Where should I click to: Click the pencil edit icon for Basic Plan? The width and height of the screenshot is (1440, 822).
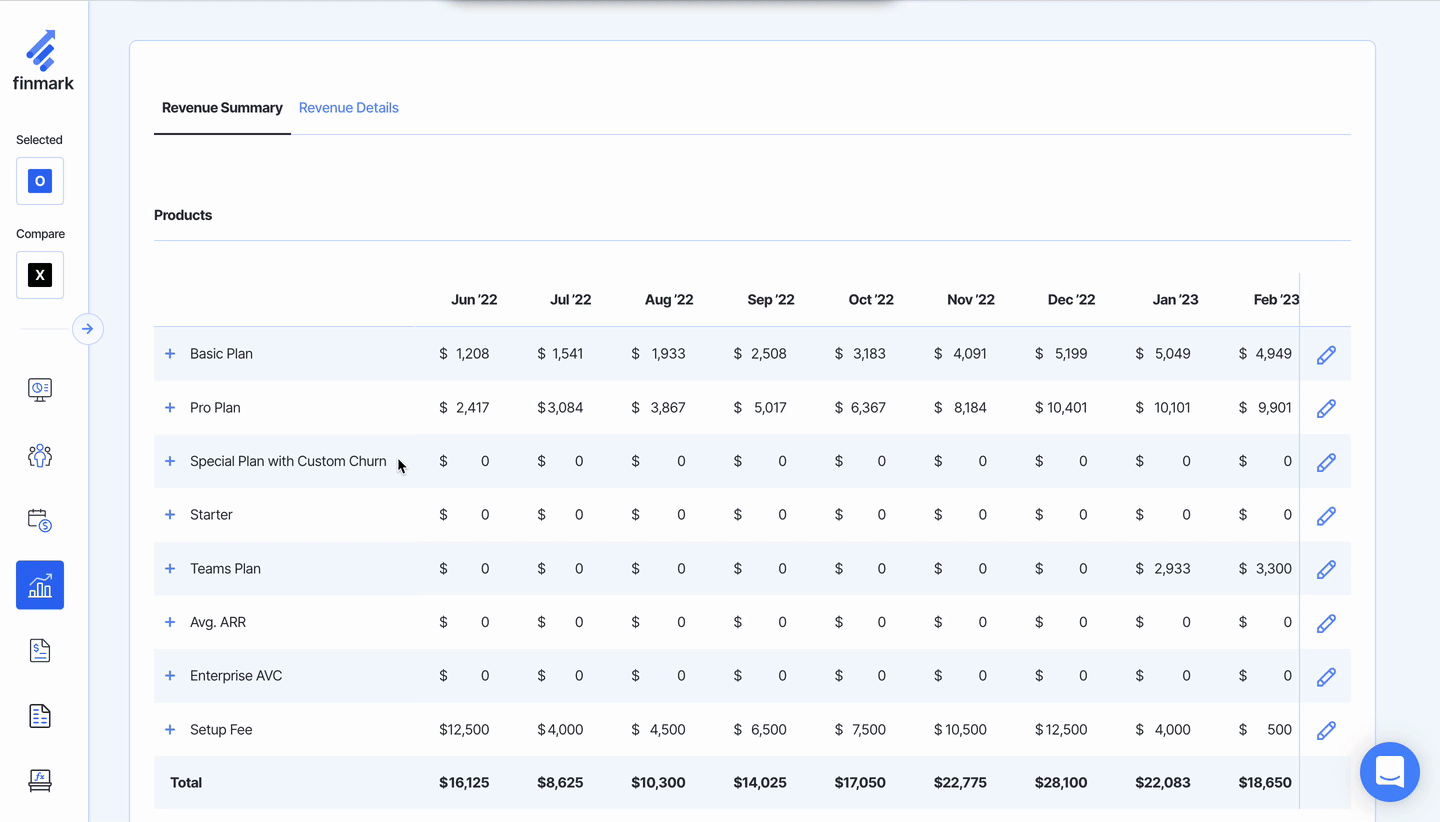[x=1326, y=355]
